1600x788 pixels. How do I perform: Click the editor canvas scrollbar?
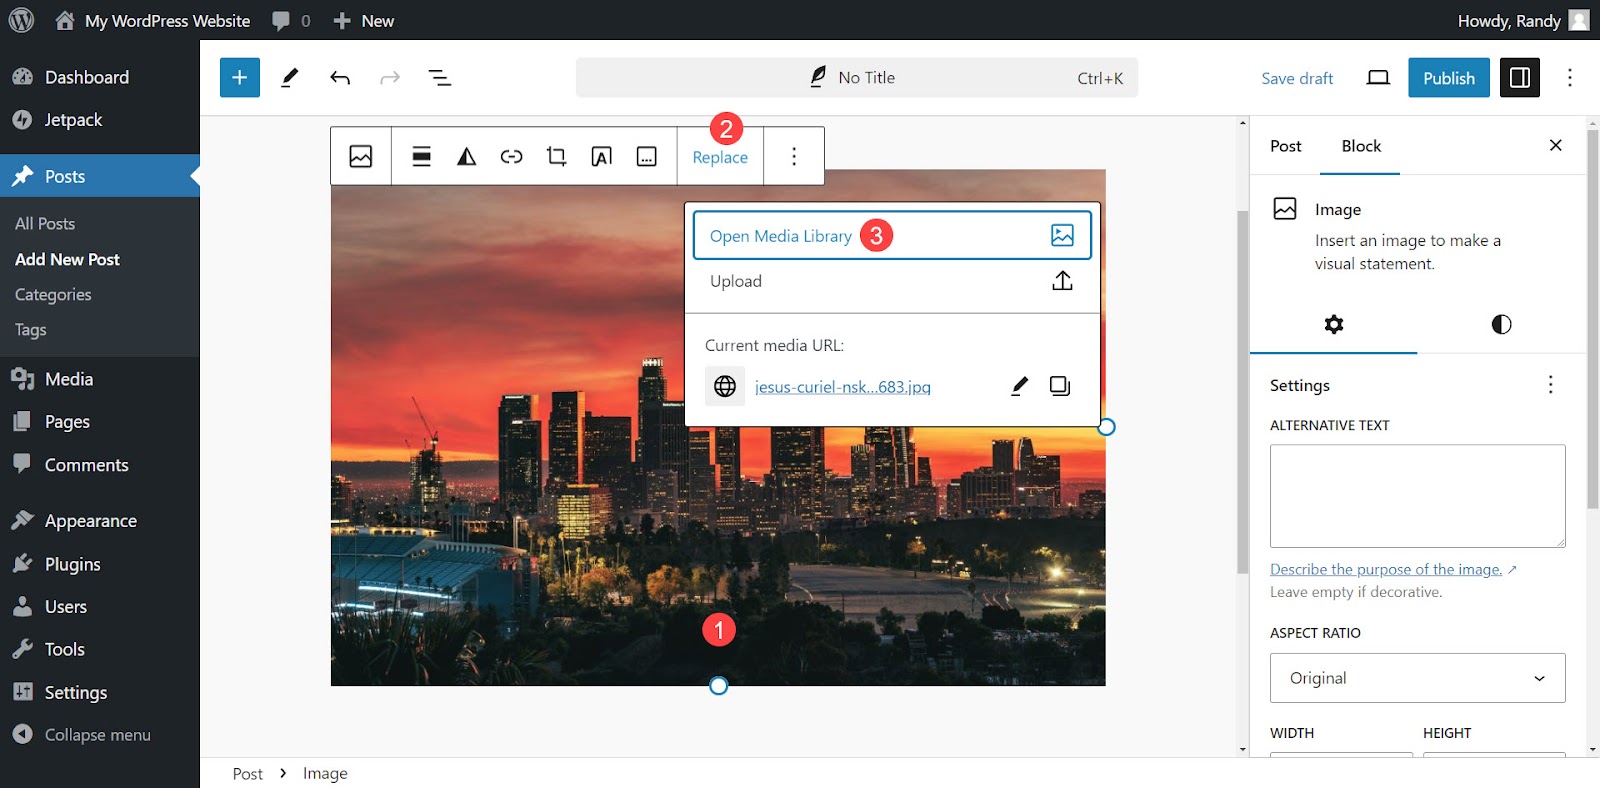(x=1243, y=390)
